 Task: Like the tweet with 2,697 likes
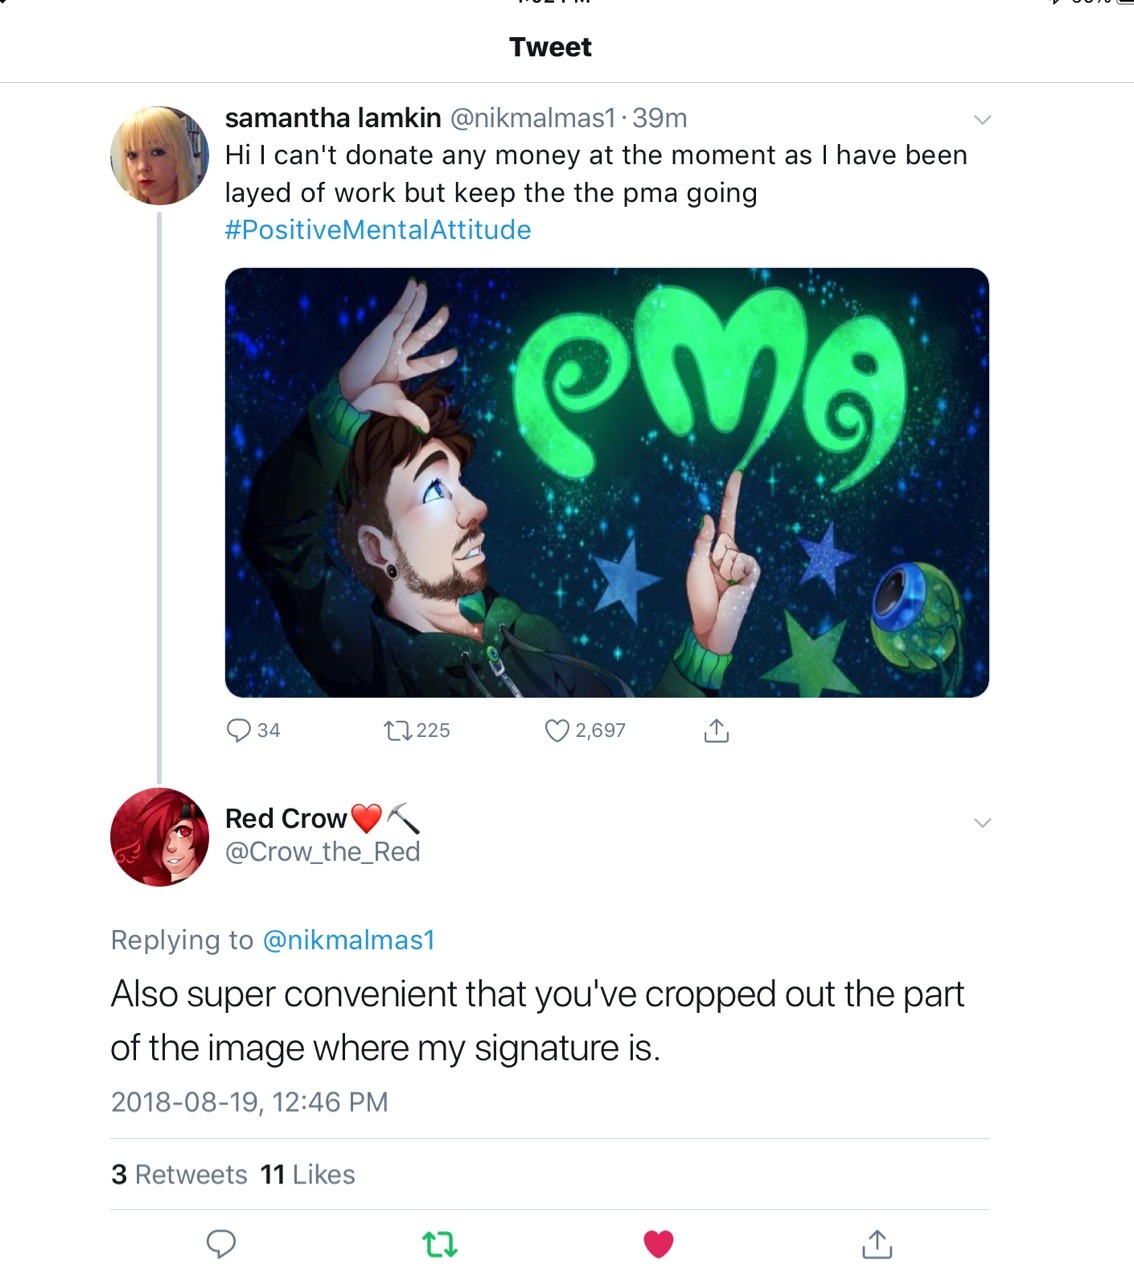pyautogui.click(x=557, y=731)
